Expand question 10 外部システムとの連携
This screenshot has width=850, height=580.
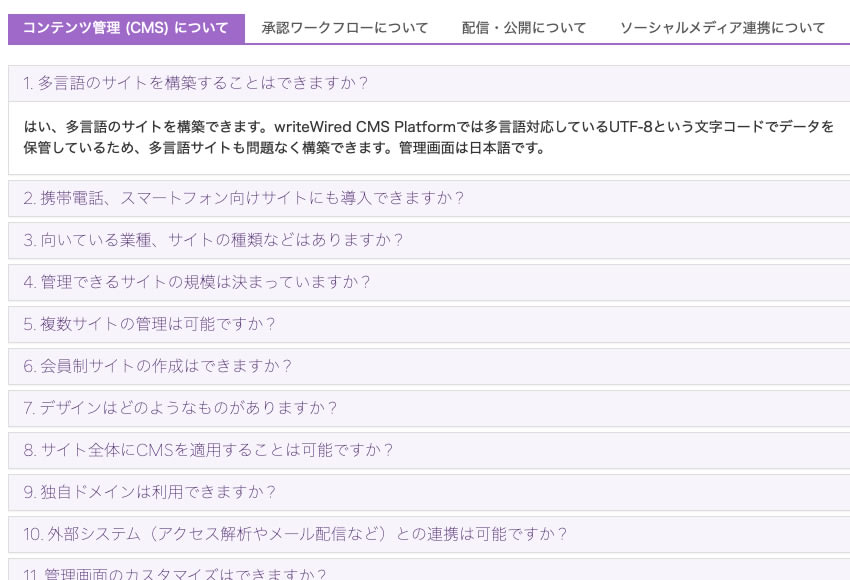[x=429, y=534]
